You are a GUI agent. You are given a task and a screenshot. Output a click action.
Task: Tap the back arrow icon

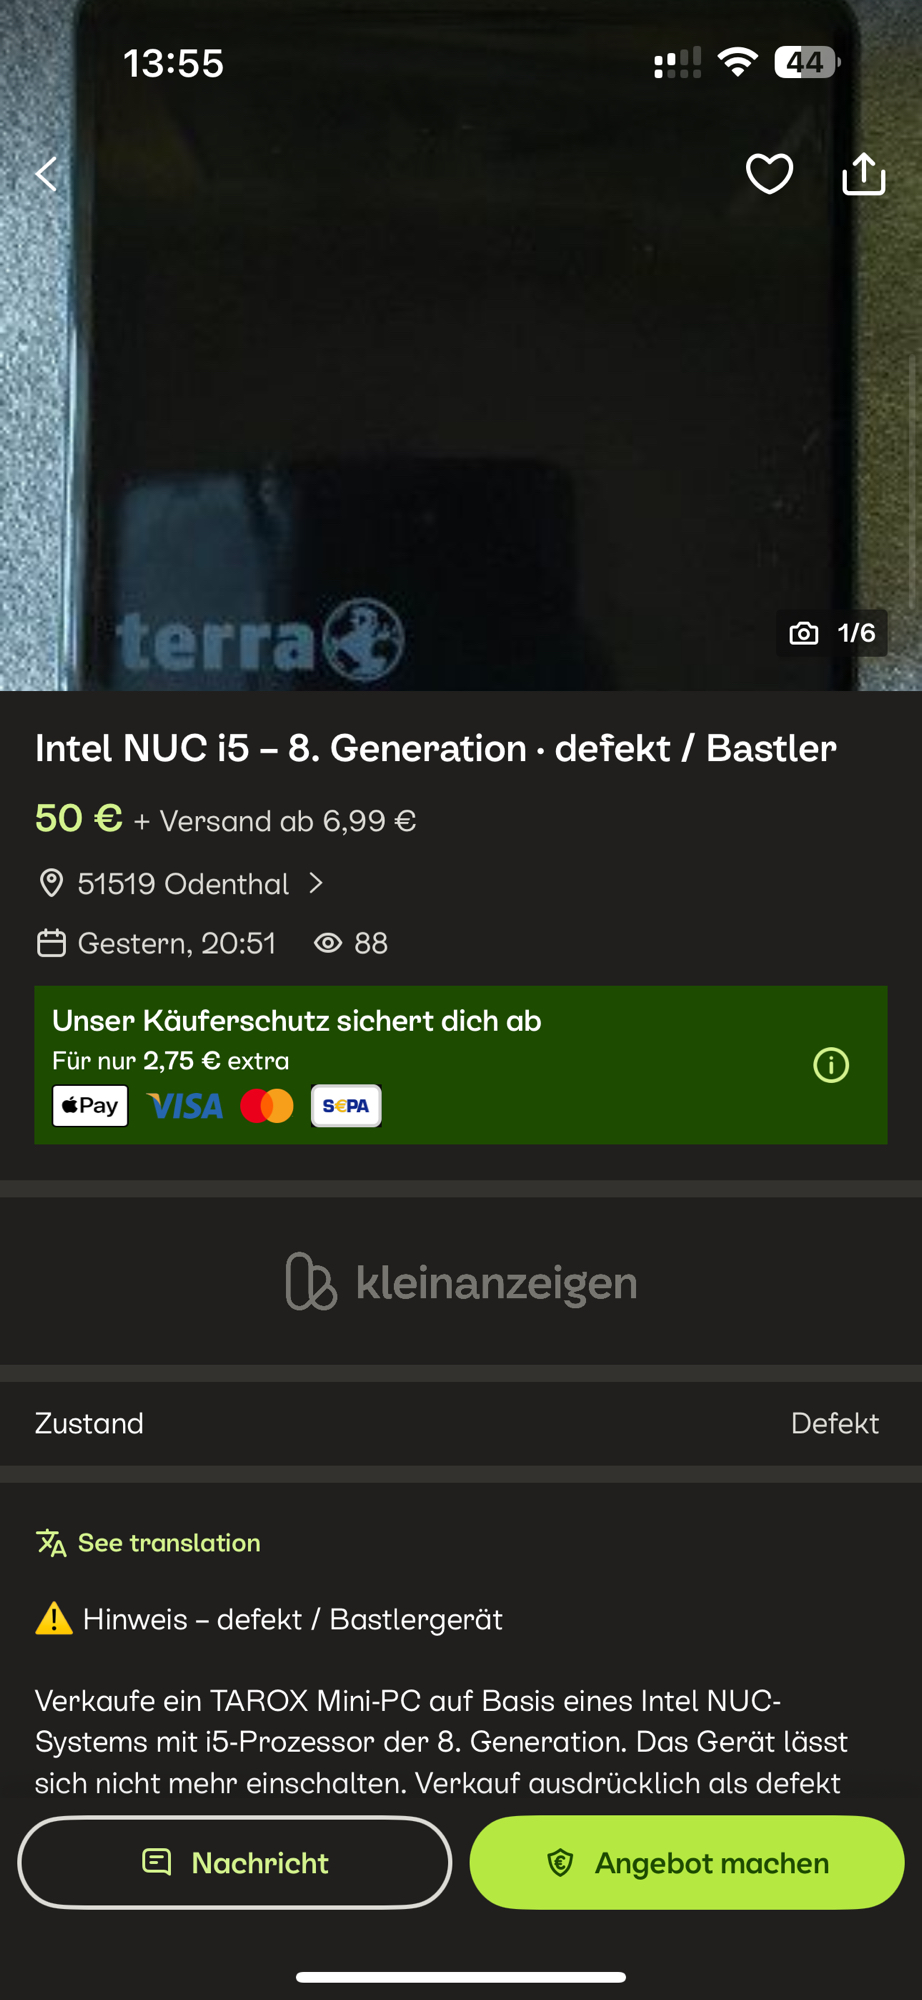point(47,174)
